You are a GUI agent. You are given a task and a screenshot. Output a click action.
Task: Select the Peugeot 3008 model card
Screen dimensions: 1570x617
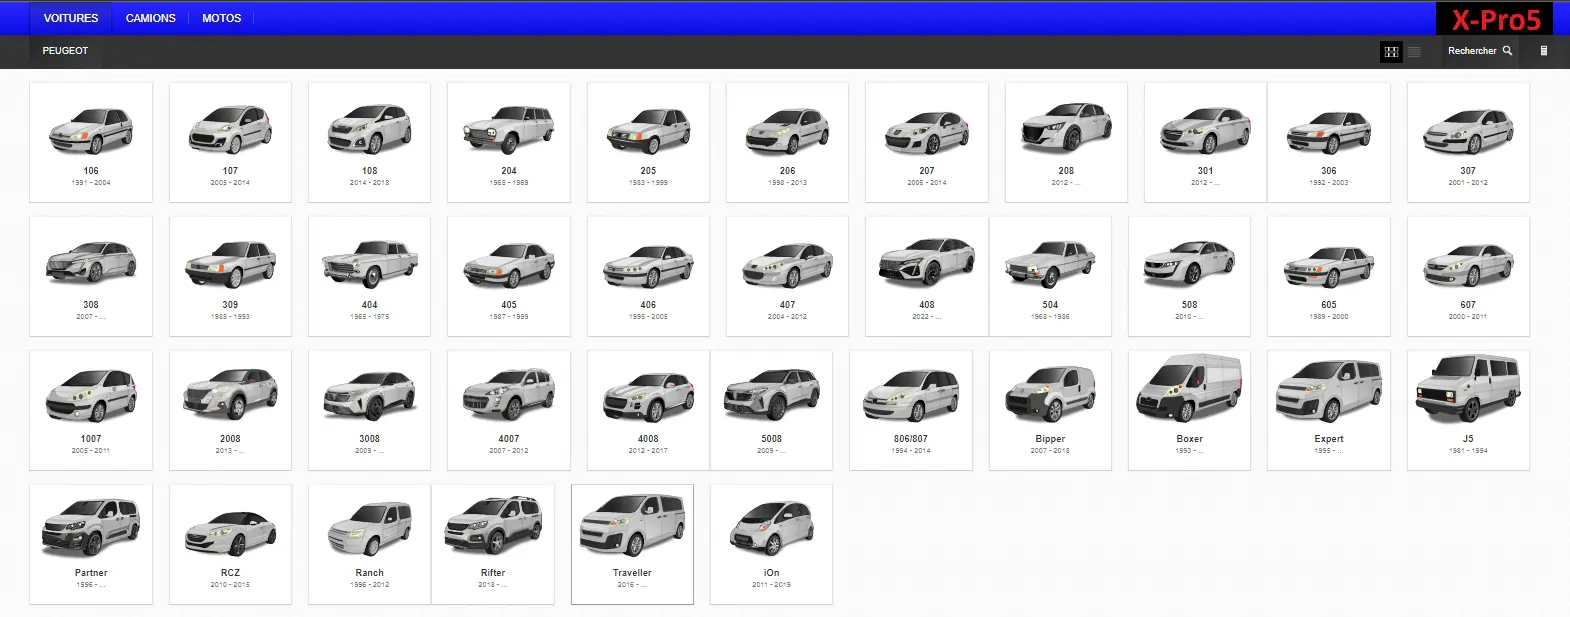pyautogui.click(x=369, y=410)
